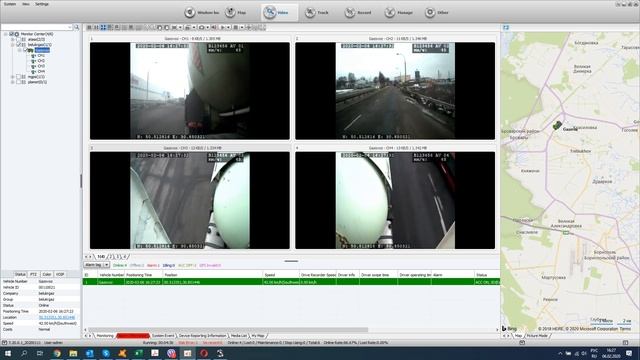Open Opera browser from the taskbar
This screenshot has height=360, width=640.
tap(204, 353)
